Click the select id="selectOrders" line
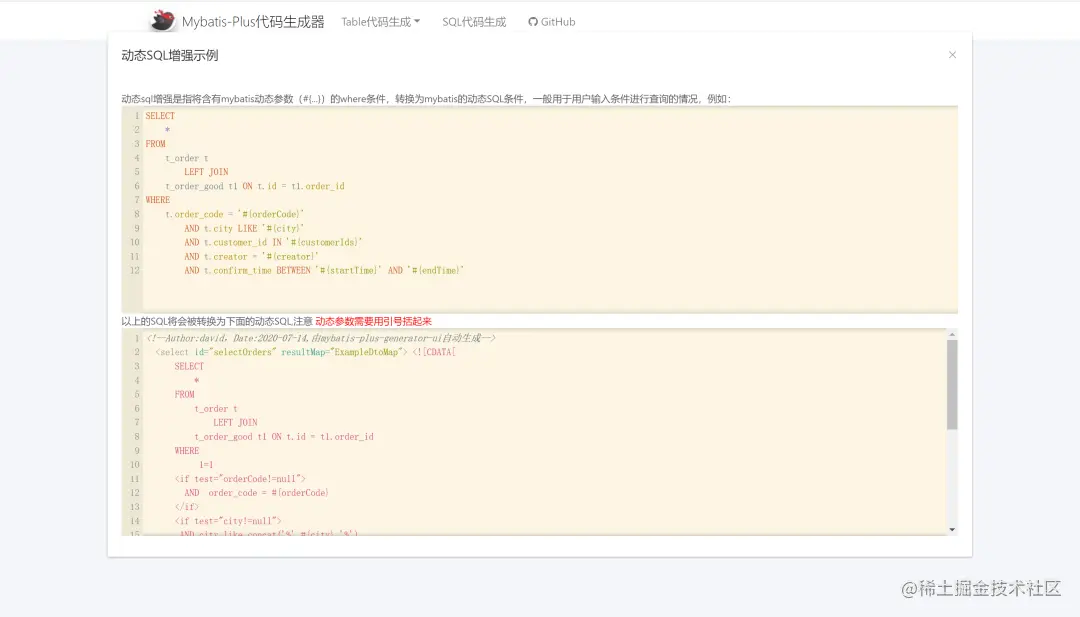The image size is (1080, 617). (x=305, y=352)
